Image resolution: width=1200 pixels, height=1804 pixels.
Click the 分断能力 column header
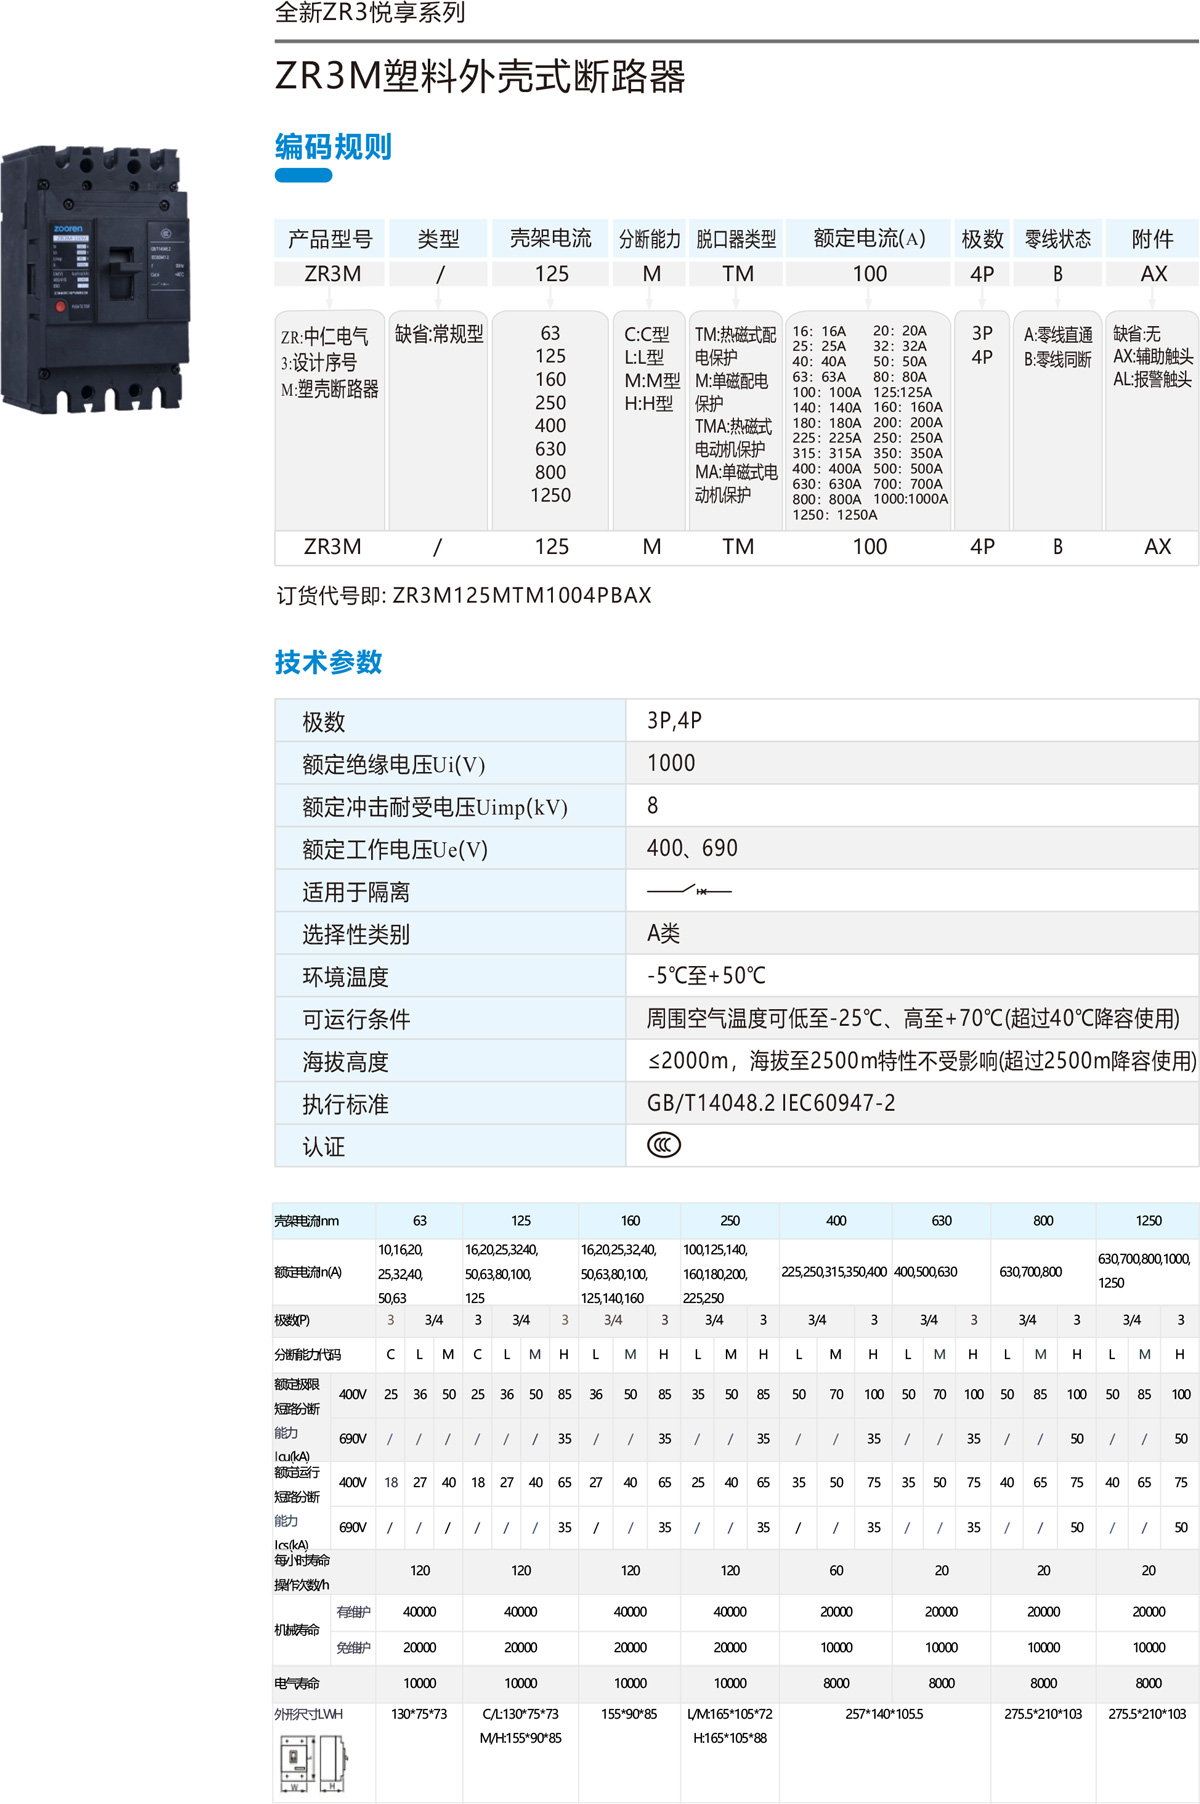[649, 239]
